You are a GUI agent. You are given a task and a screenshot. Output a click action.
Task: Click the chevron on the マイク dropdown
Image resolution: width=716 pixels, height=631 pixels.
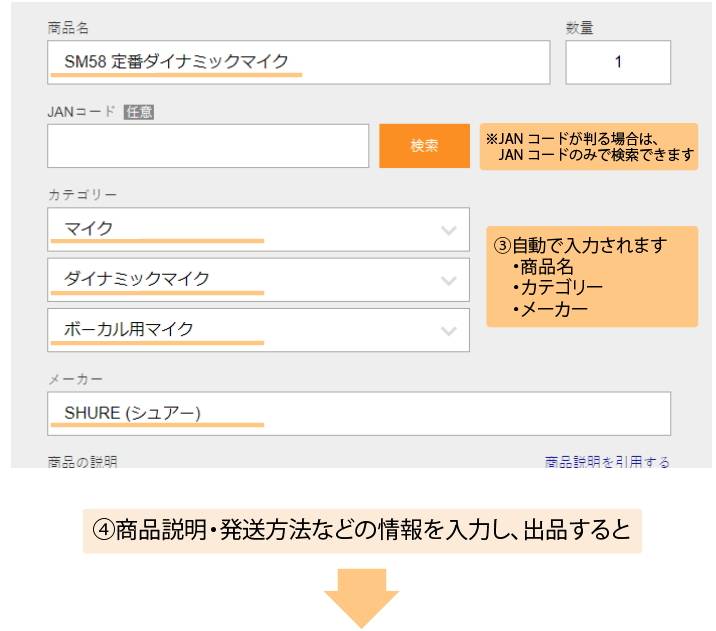pyautogui.click(x=447, y=230)
